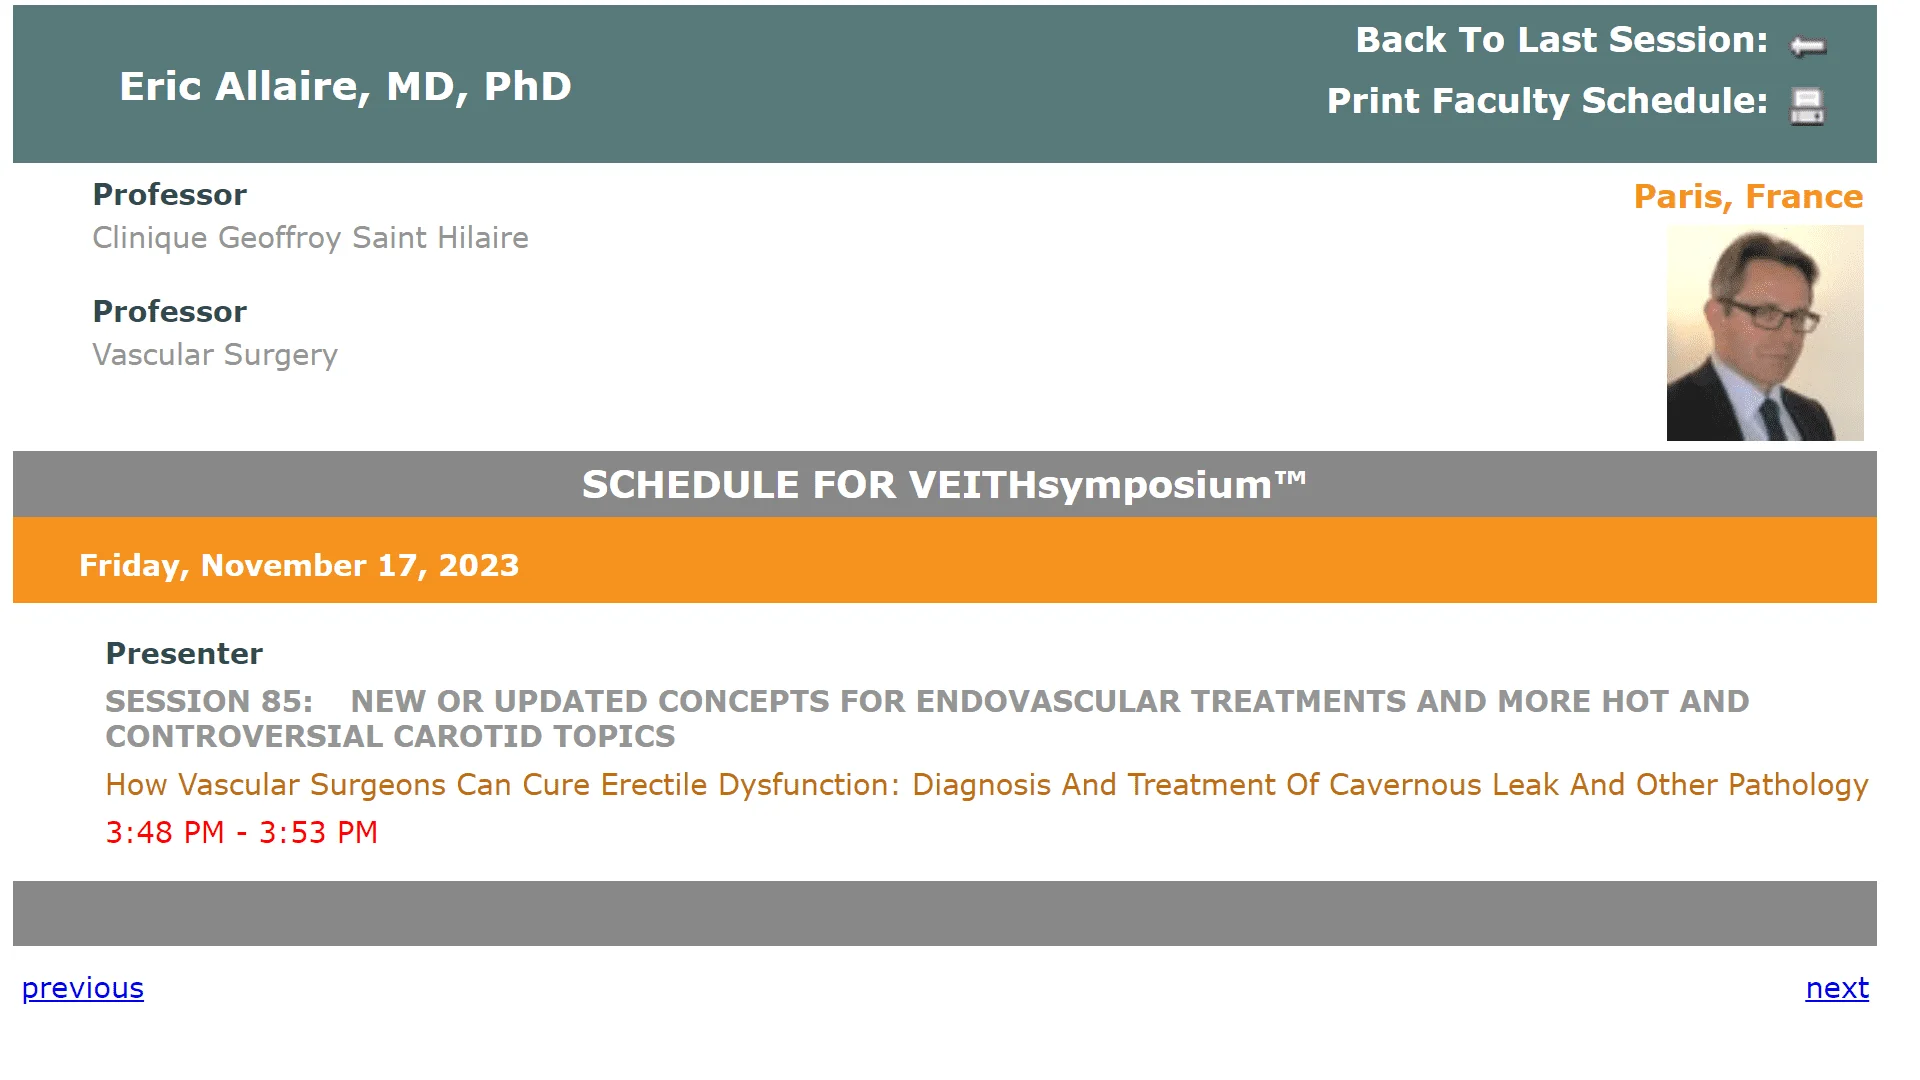Click the Session 85 title
The image size is (1920, 1080).
coord(927,719)
